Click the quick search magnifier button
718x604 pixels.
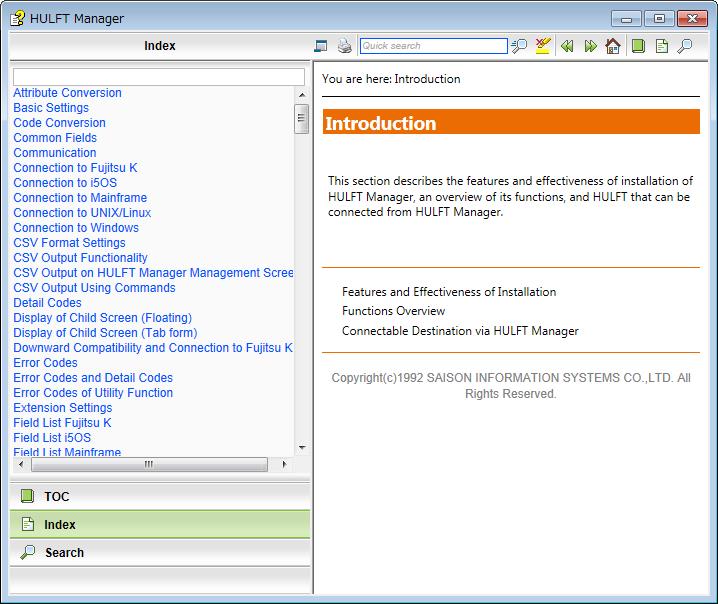[x=519, y=46]
